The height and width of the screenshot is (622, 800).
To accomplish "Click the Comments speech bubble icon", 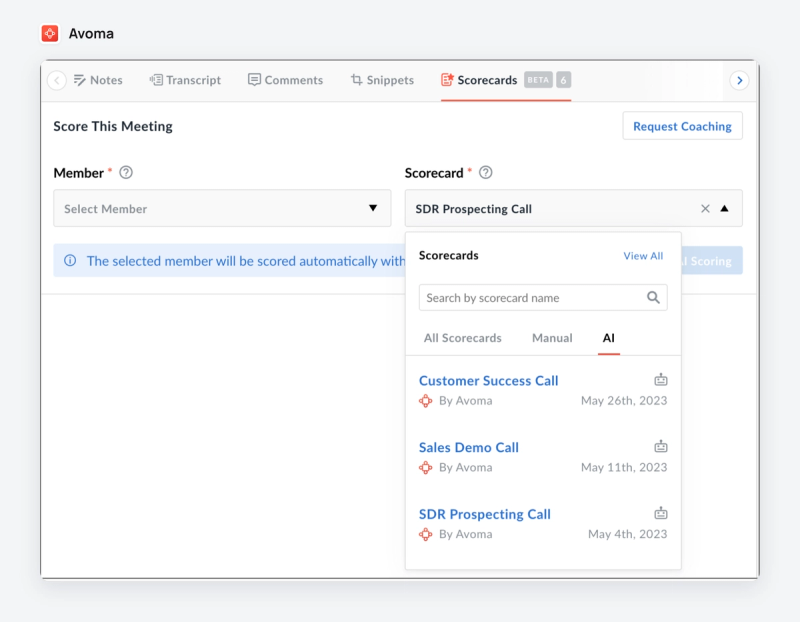I will (x=254, y=80).
